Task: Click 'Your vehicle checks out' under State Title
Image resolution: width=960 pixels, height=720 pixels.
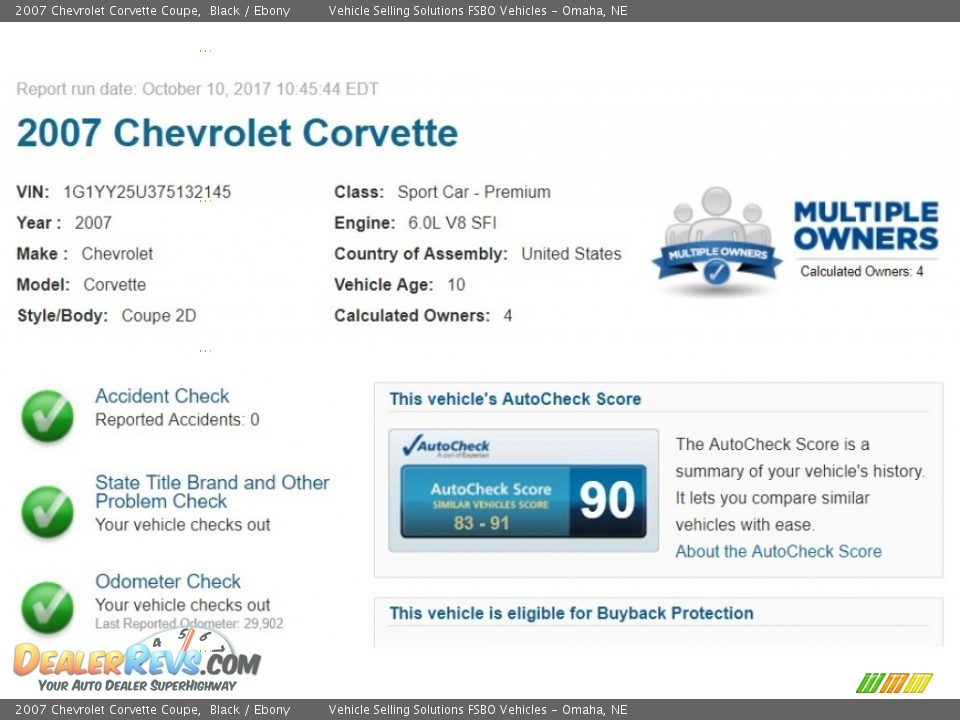Action: point(182,525)
